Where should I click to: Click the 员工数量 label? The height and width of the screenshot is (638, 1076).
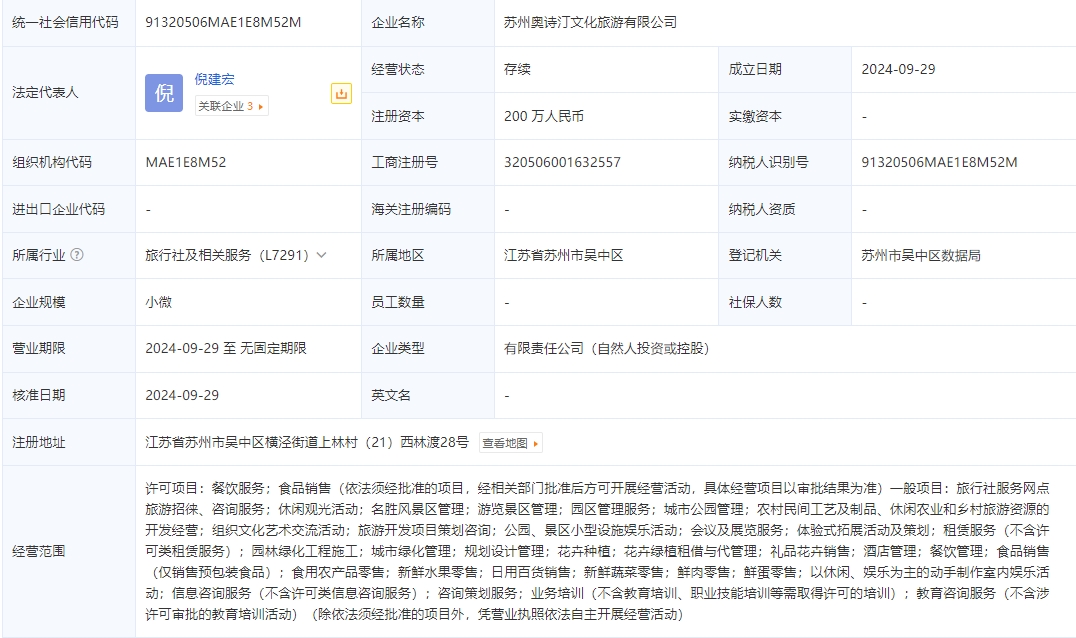397,302
